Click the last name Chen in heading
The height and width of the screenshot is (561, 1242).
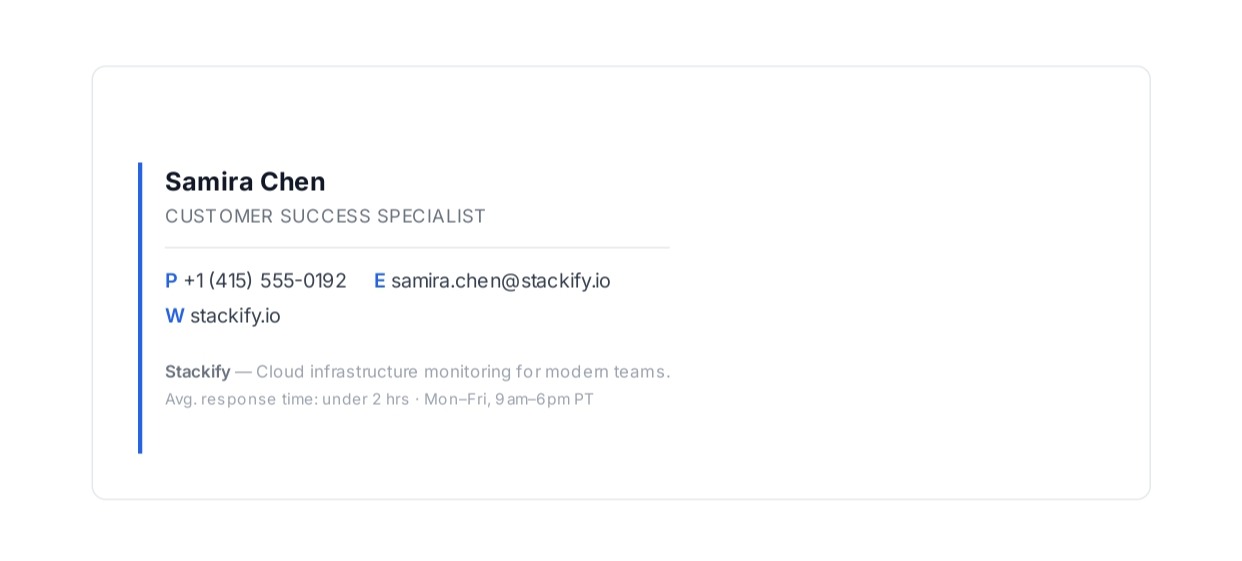293,181
